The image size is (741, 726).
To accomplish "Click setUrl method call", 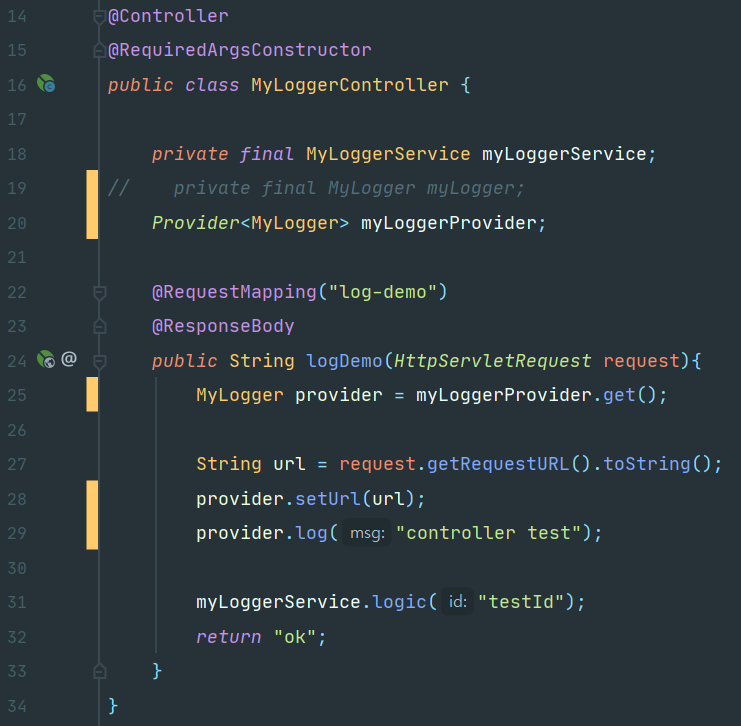I will (327, 499).
